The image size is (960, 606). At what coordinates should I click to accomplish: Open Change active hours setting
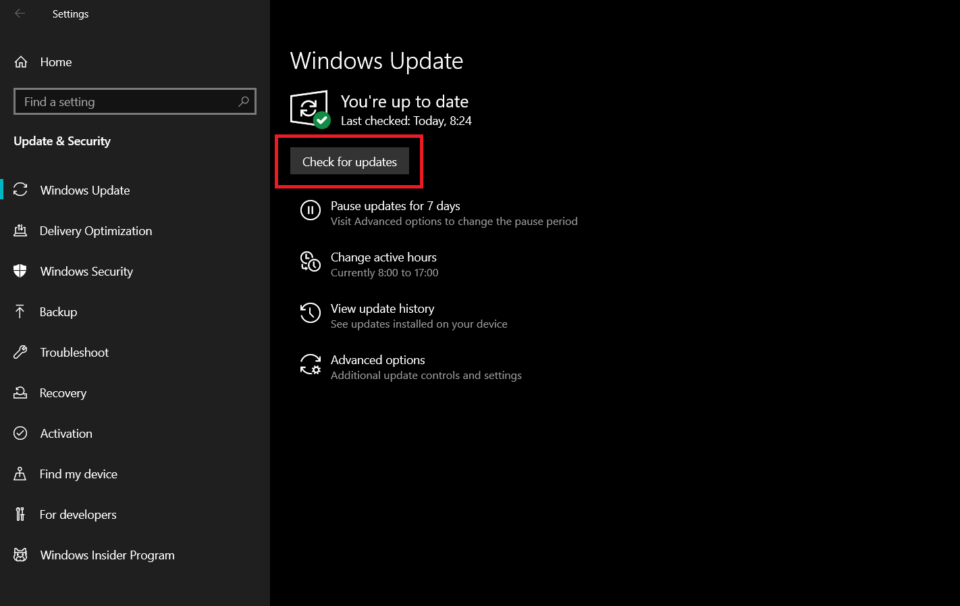tap(383, 257)
